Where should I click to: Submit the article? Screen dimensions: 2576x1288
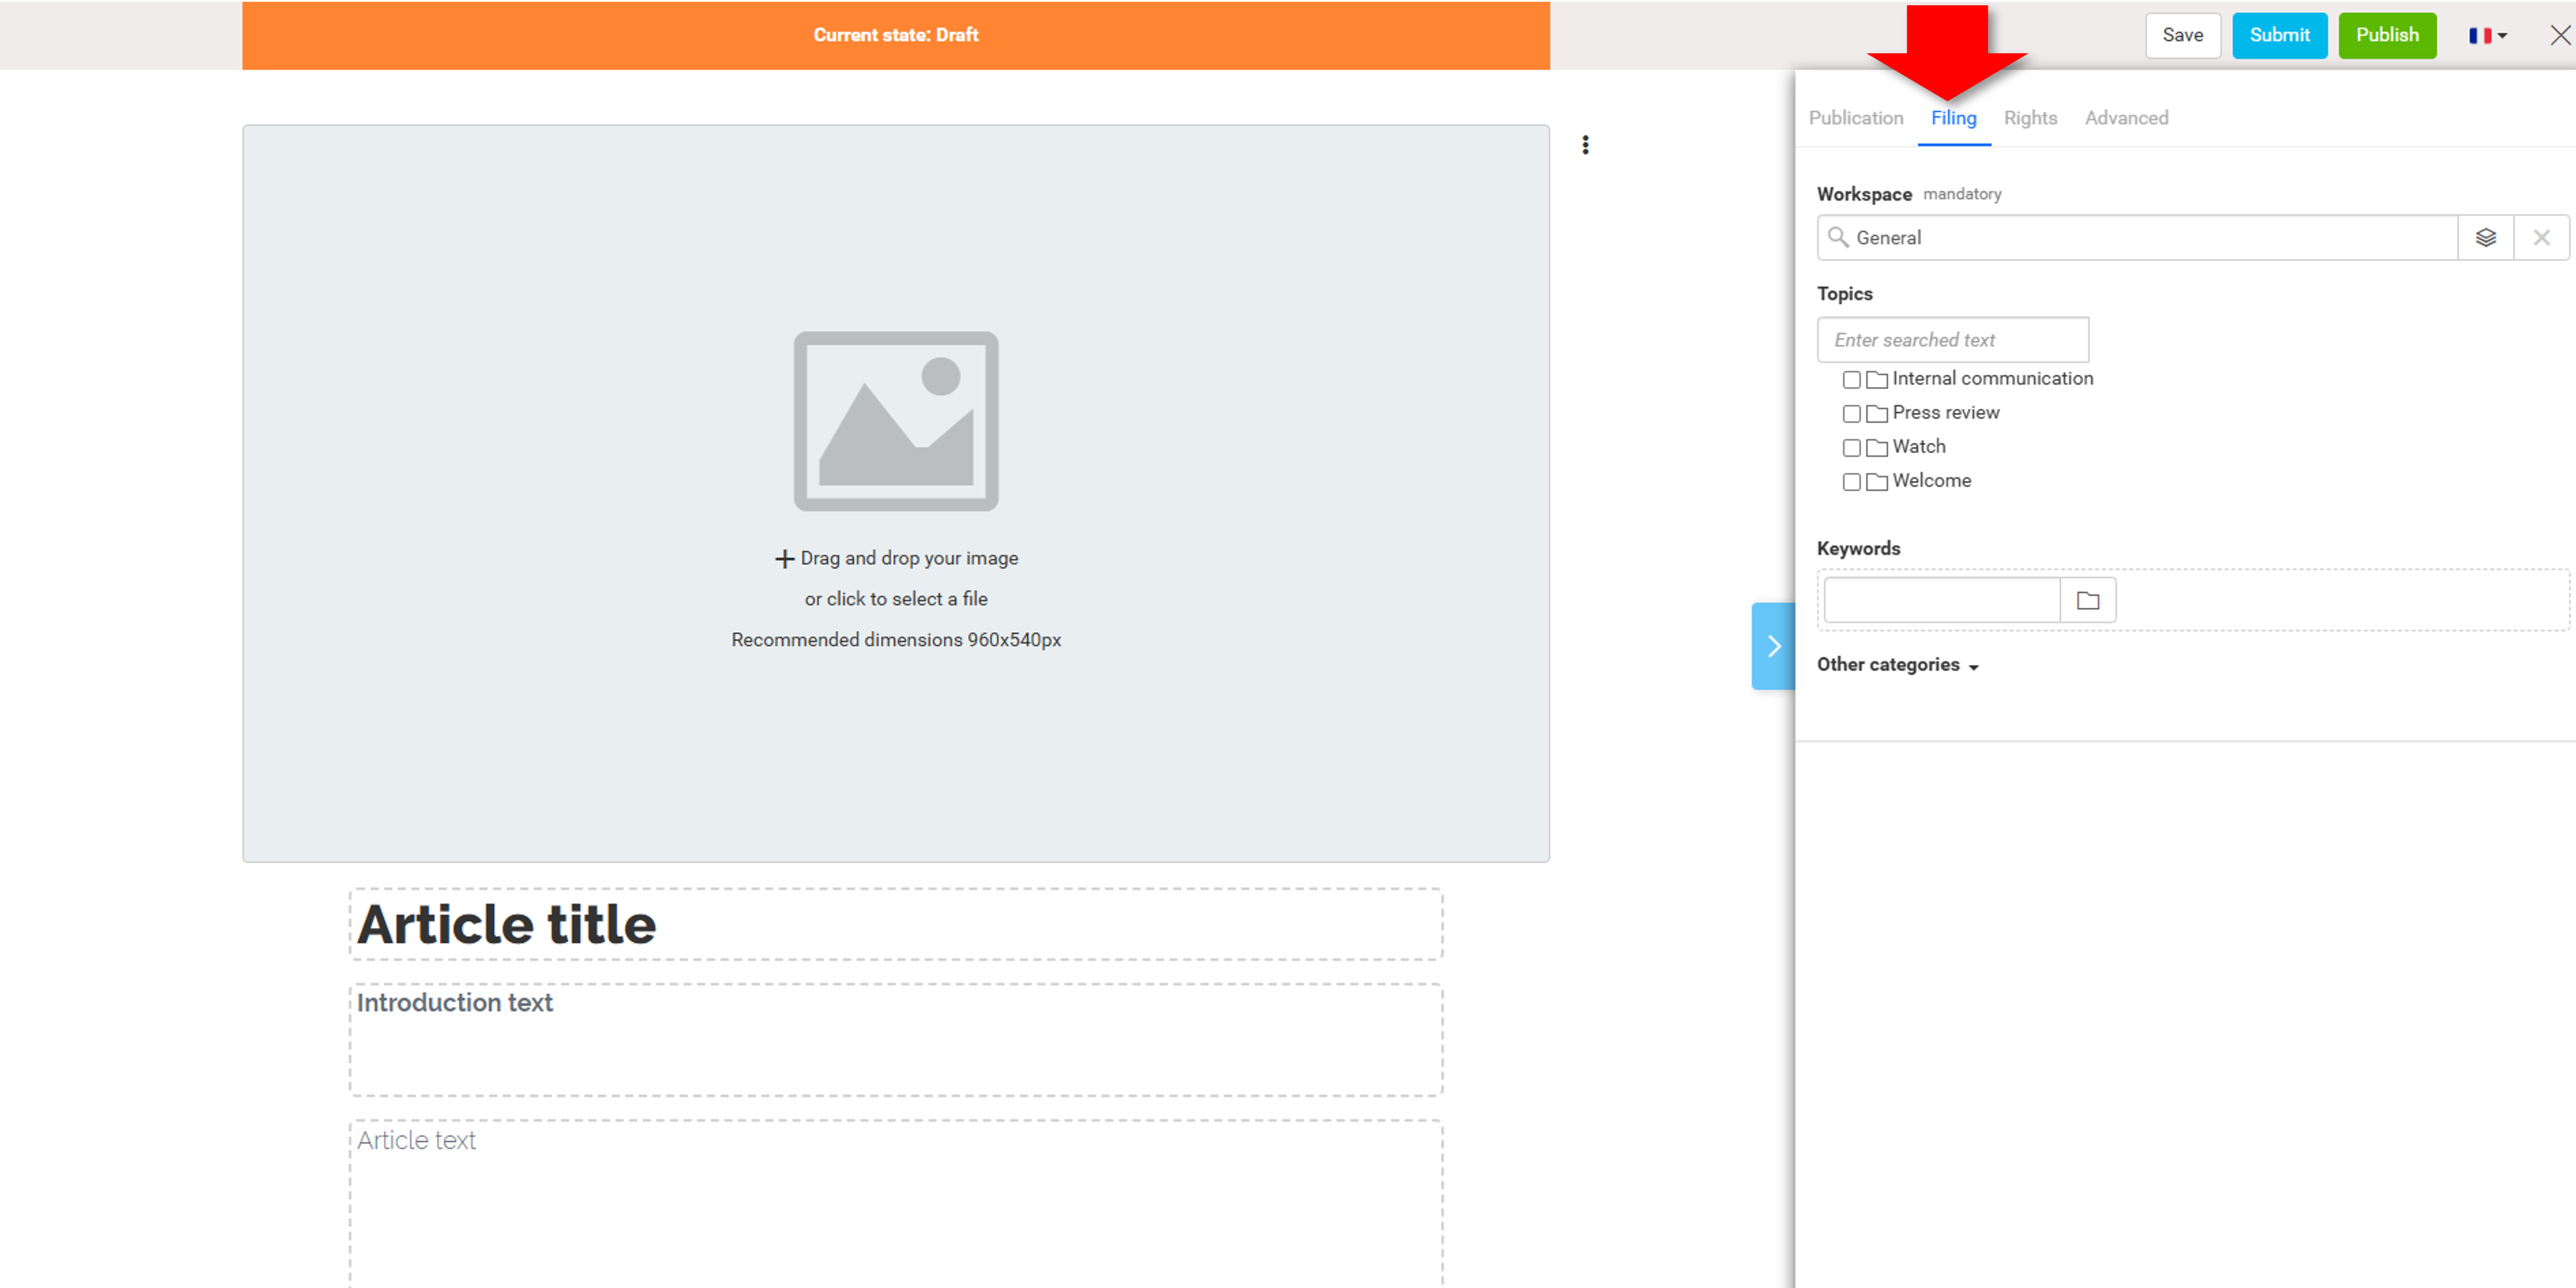coord(2279,35)
